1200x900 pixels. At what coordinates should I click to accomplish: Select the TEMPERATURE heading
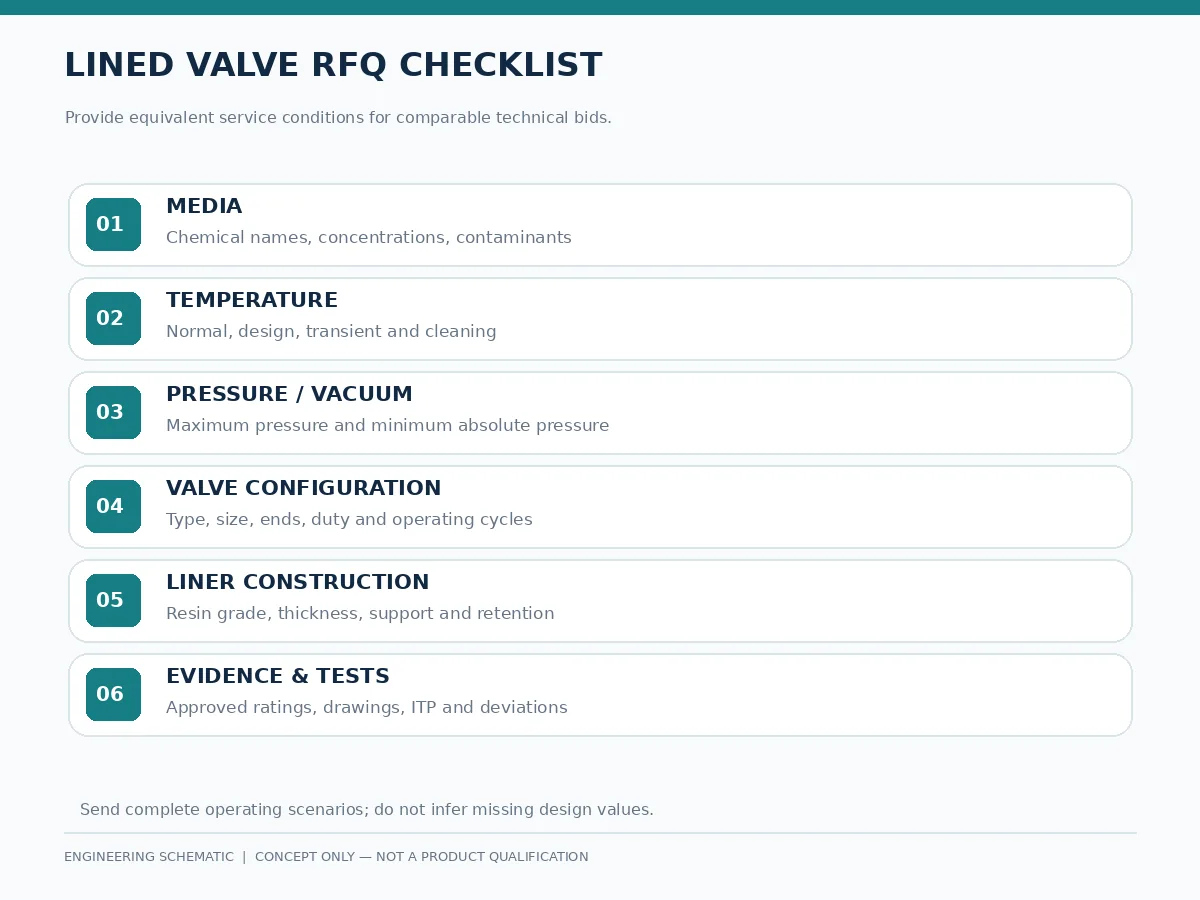(x=252, y=300)
